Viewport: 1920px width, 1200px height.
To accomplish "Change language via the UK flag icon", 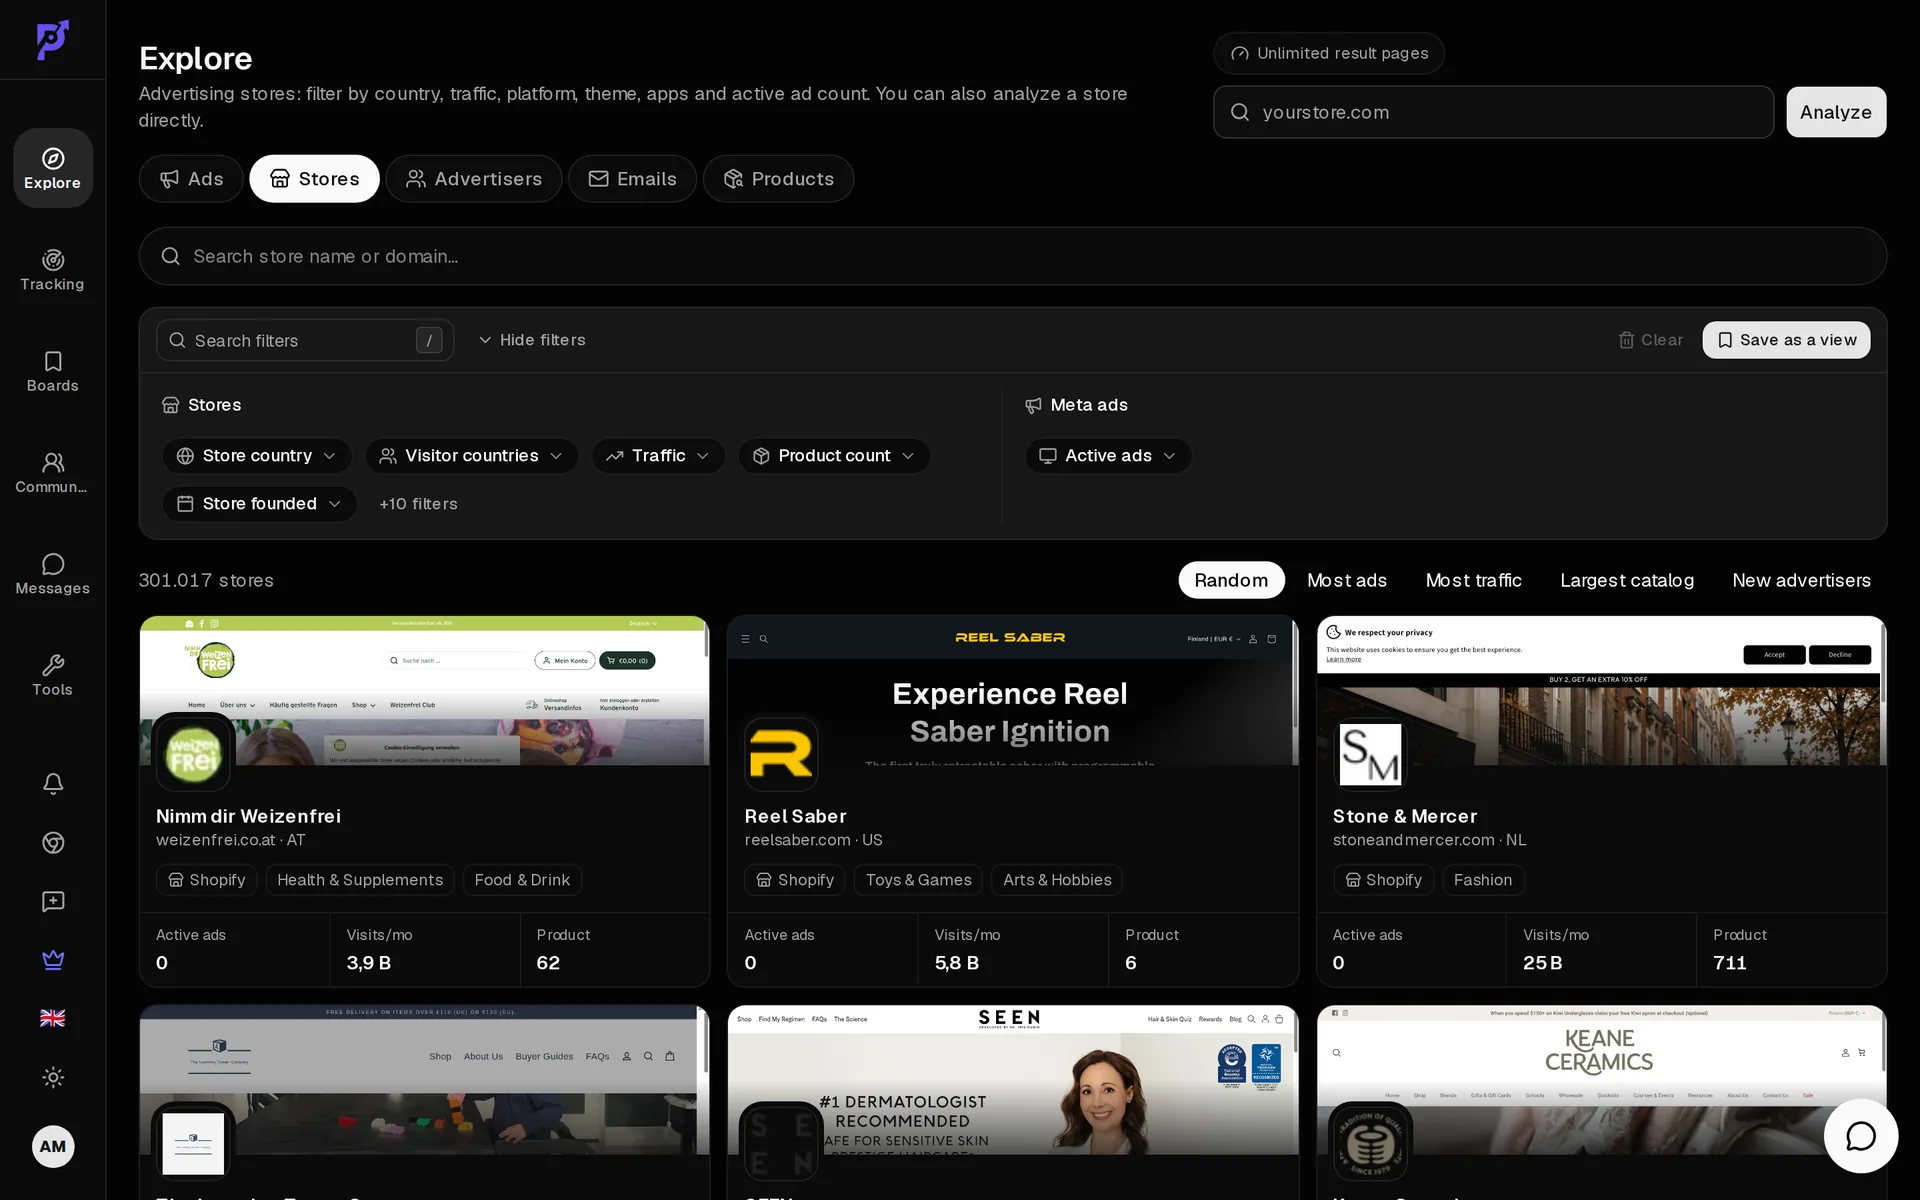I will (x=53, y=1018).
